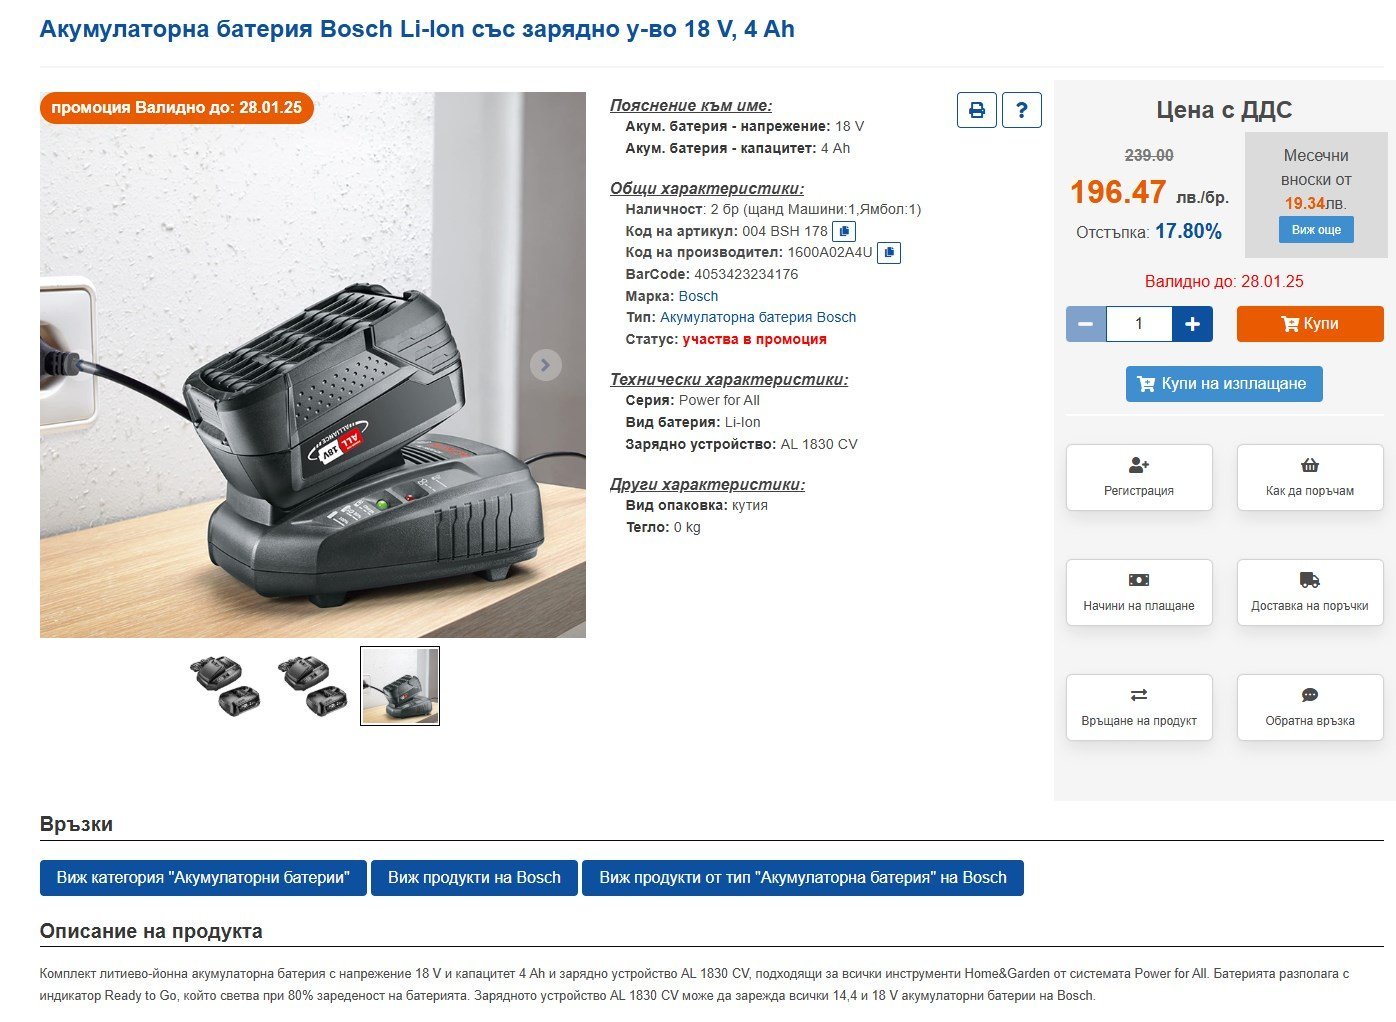Viewport: 1396px width, 1022px height.
Task: Select the first product thumbnail
Action: (x=229, y=686)
